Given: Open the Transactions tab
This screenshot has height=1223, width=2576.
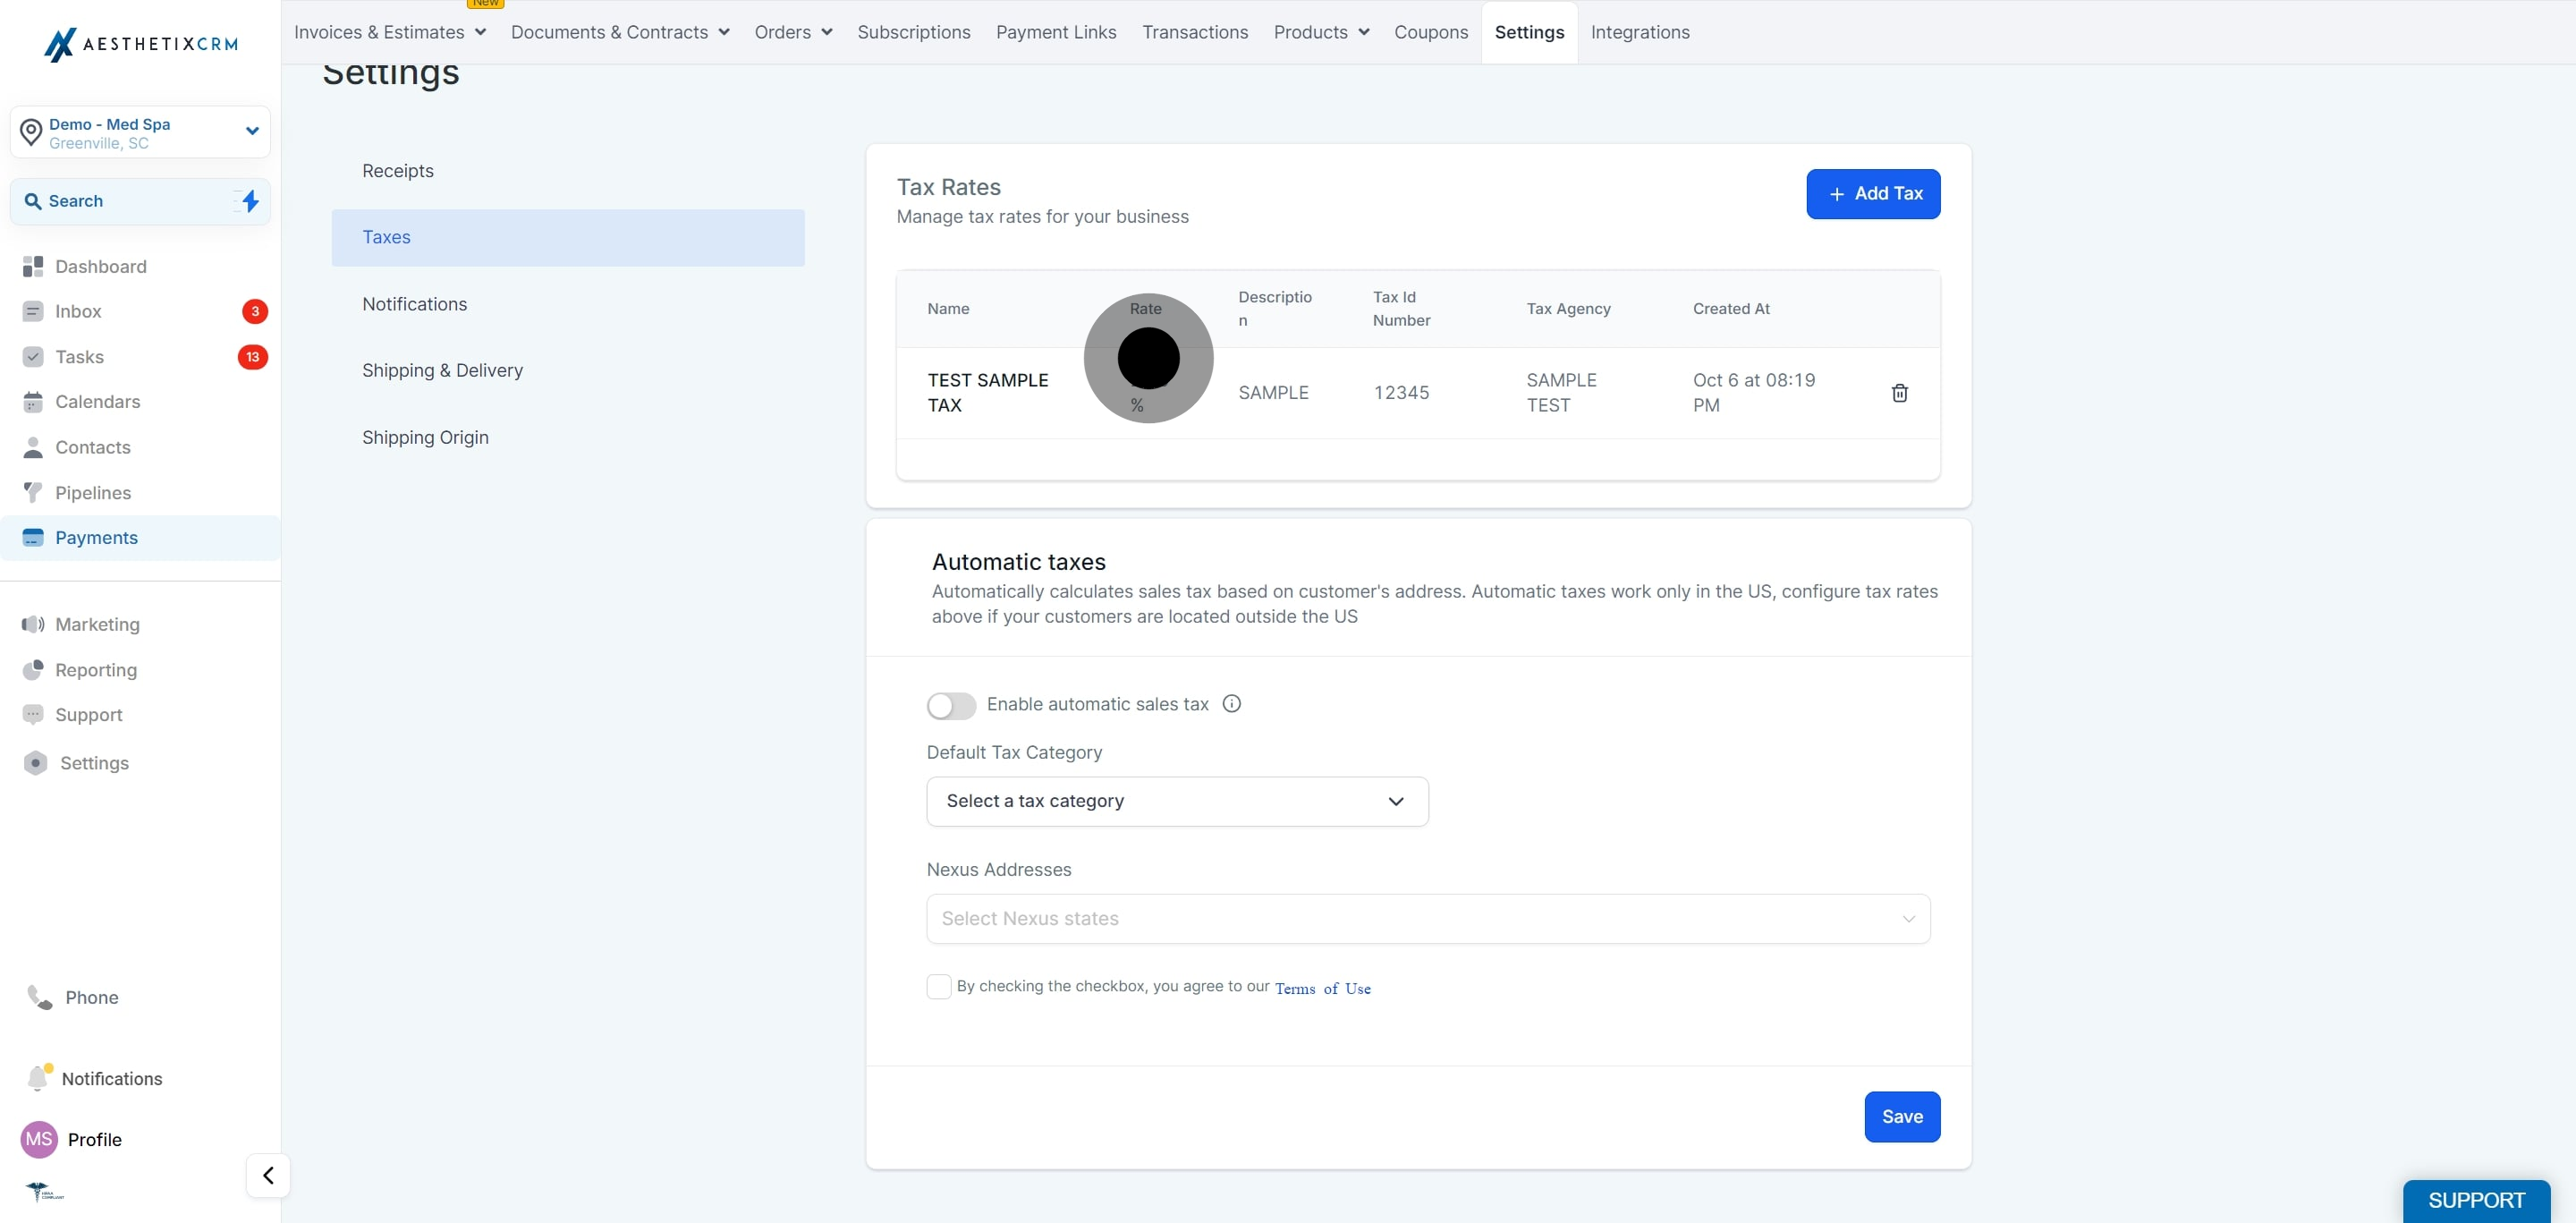Looking at the screenshot, I should click(1195, 32).
